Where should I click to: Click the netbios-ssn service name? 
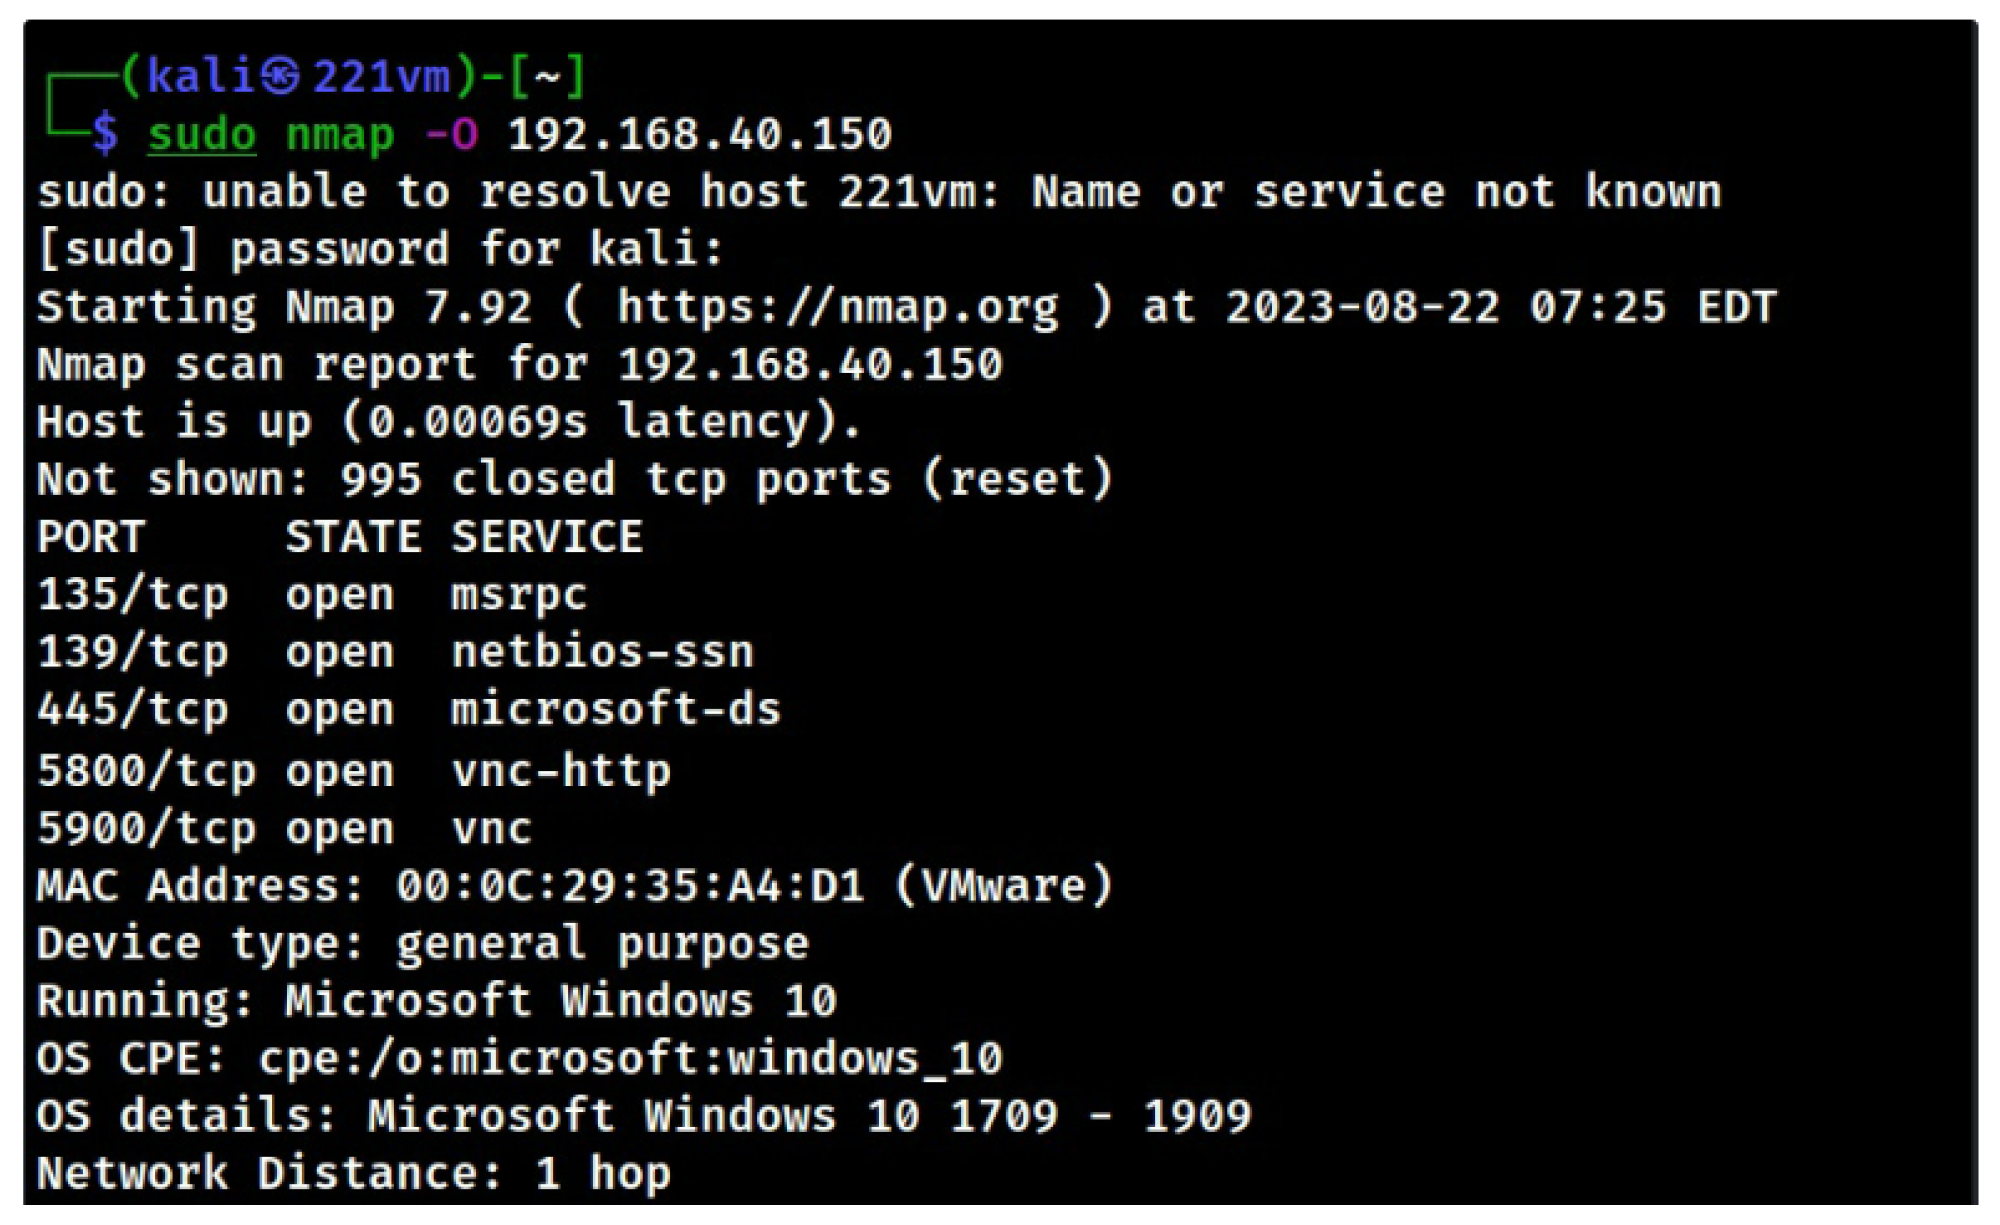click(x=602, y=653)
